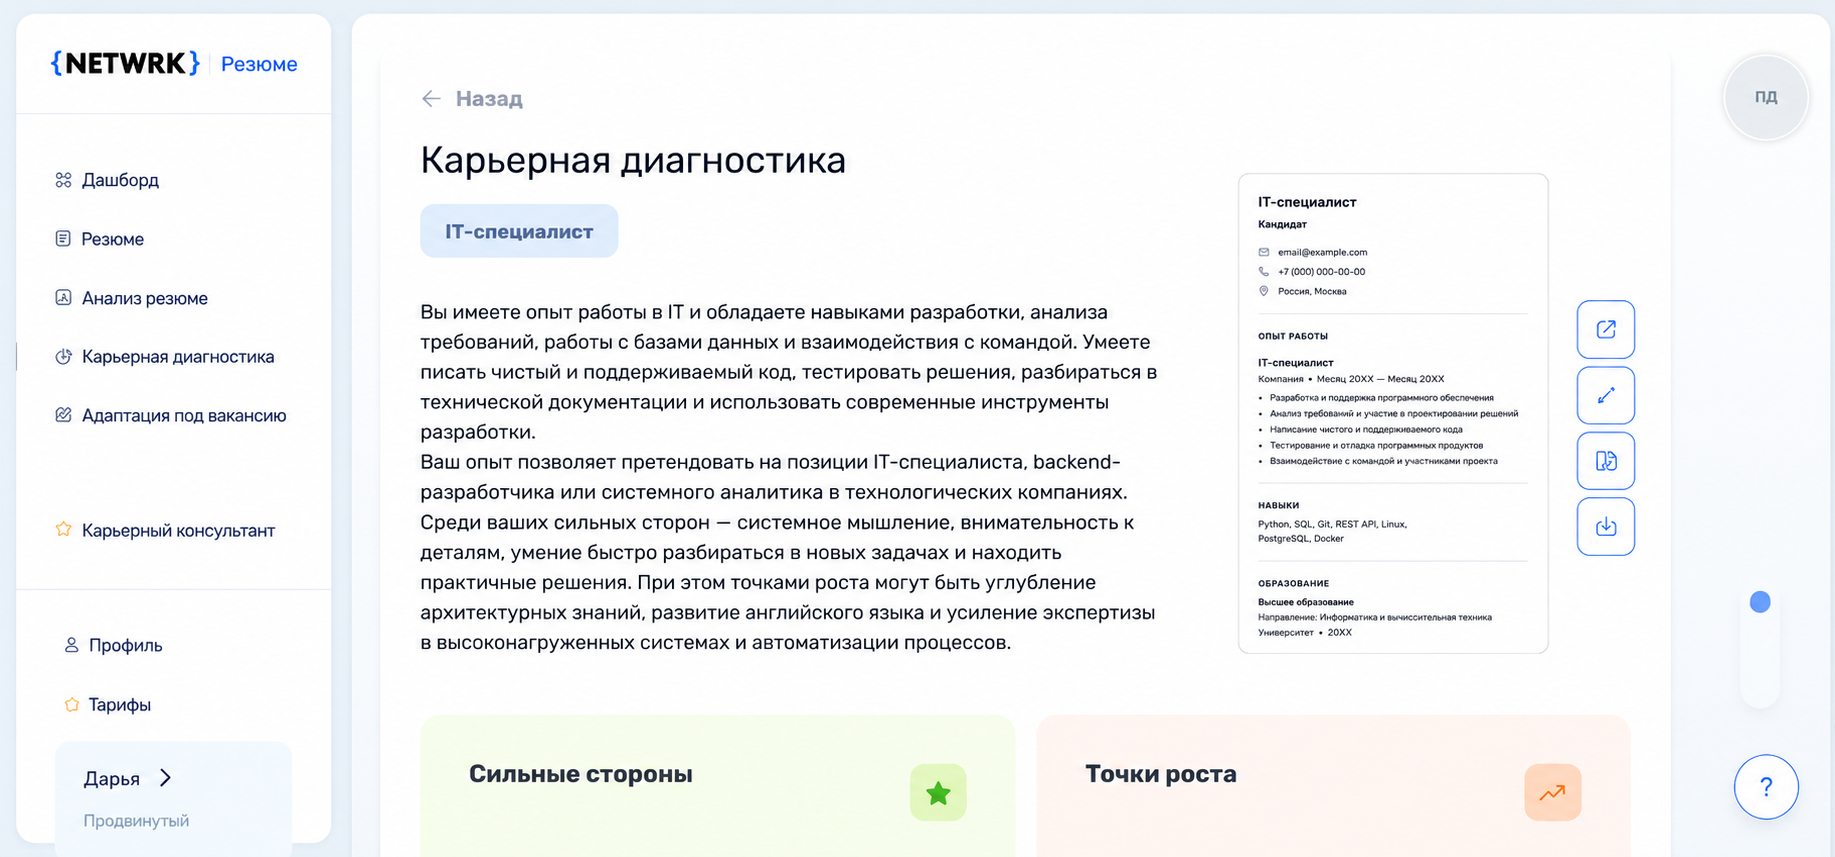Image resolution: width=1835 pixels, height=857 pixels.
Task: Click the Резюме document icon in sidebar
Action: coord(63,239)
